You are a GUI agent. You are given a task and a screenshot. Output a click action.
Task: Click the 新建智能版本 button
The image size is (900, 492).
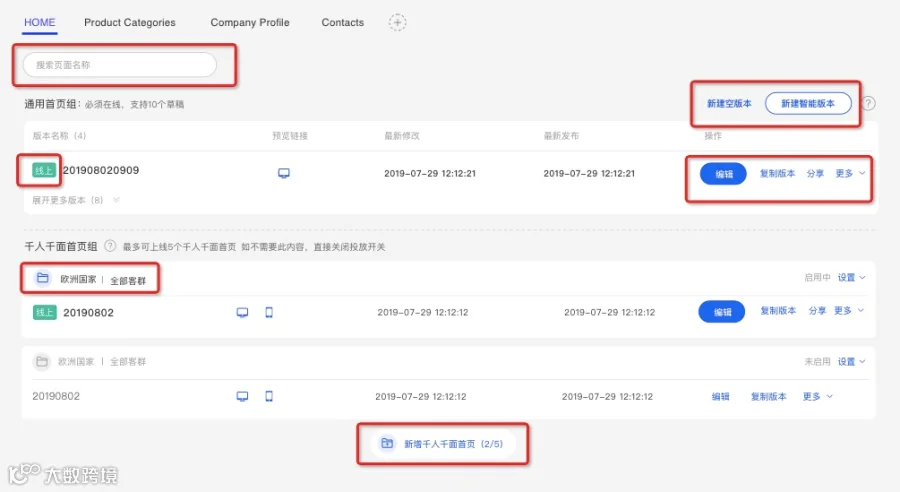(808, 103)
